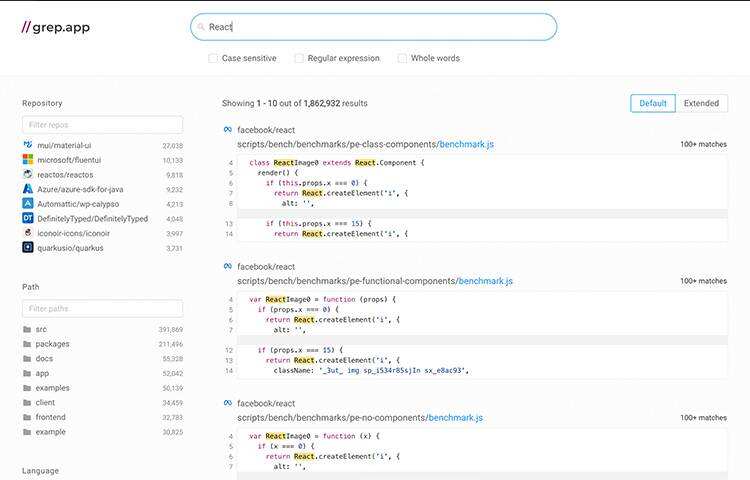Enable the Case sensitive checkbox
The image size is (750, 480).
[x=213, y=58]
